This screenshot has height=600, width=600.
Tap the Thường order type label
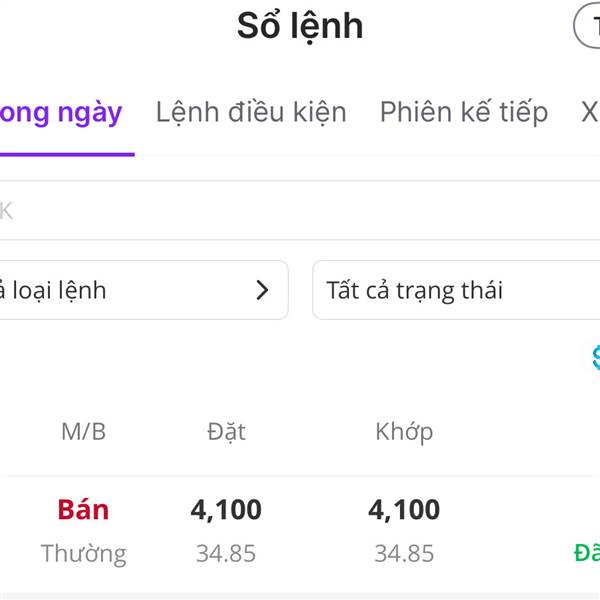(x=83, y=553)
